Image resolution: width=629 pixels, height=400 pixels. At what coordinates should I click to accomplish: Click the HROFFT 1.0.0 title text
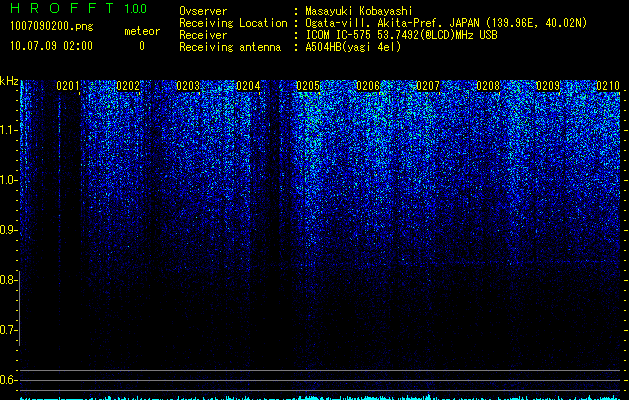click(x=78, y=8)
